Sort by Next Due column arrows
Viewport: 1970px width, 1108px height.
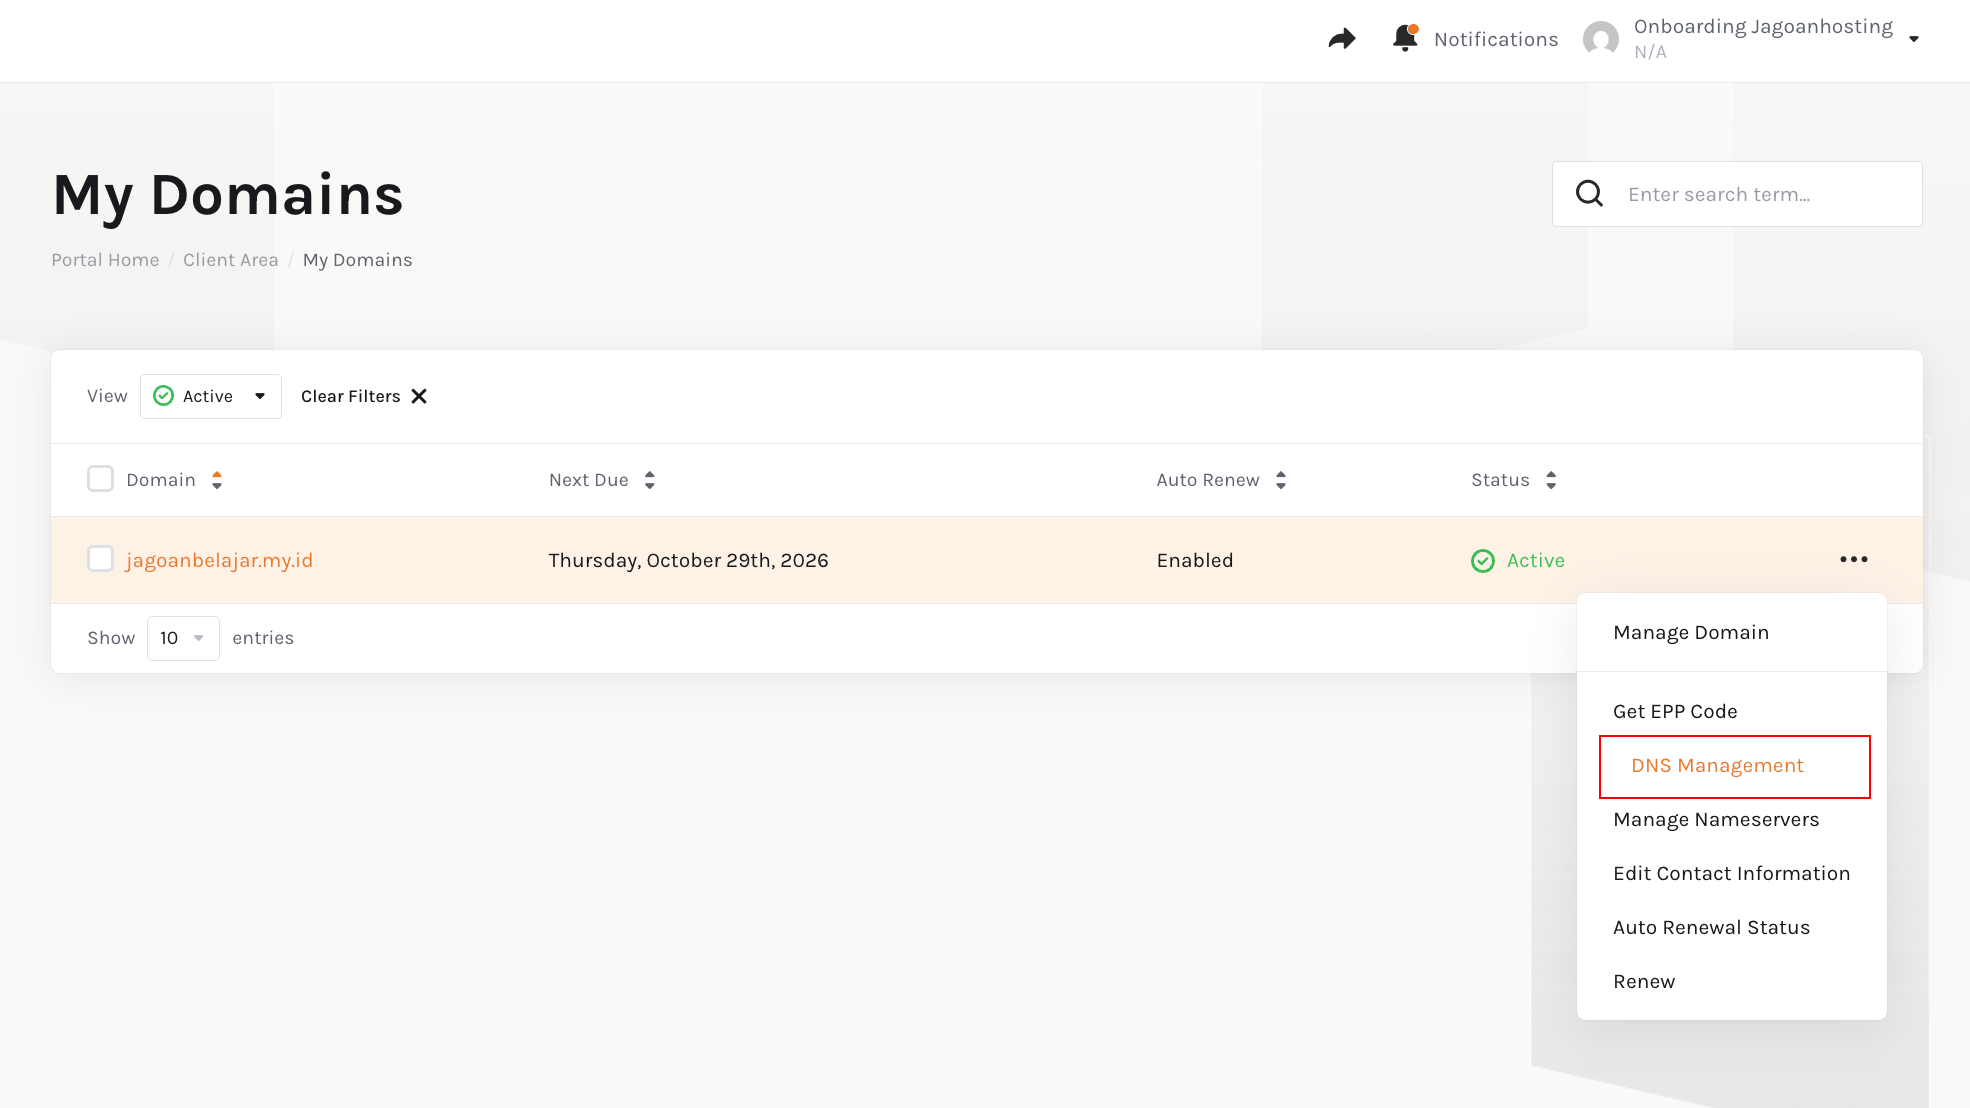[x=650, y=480]
